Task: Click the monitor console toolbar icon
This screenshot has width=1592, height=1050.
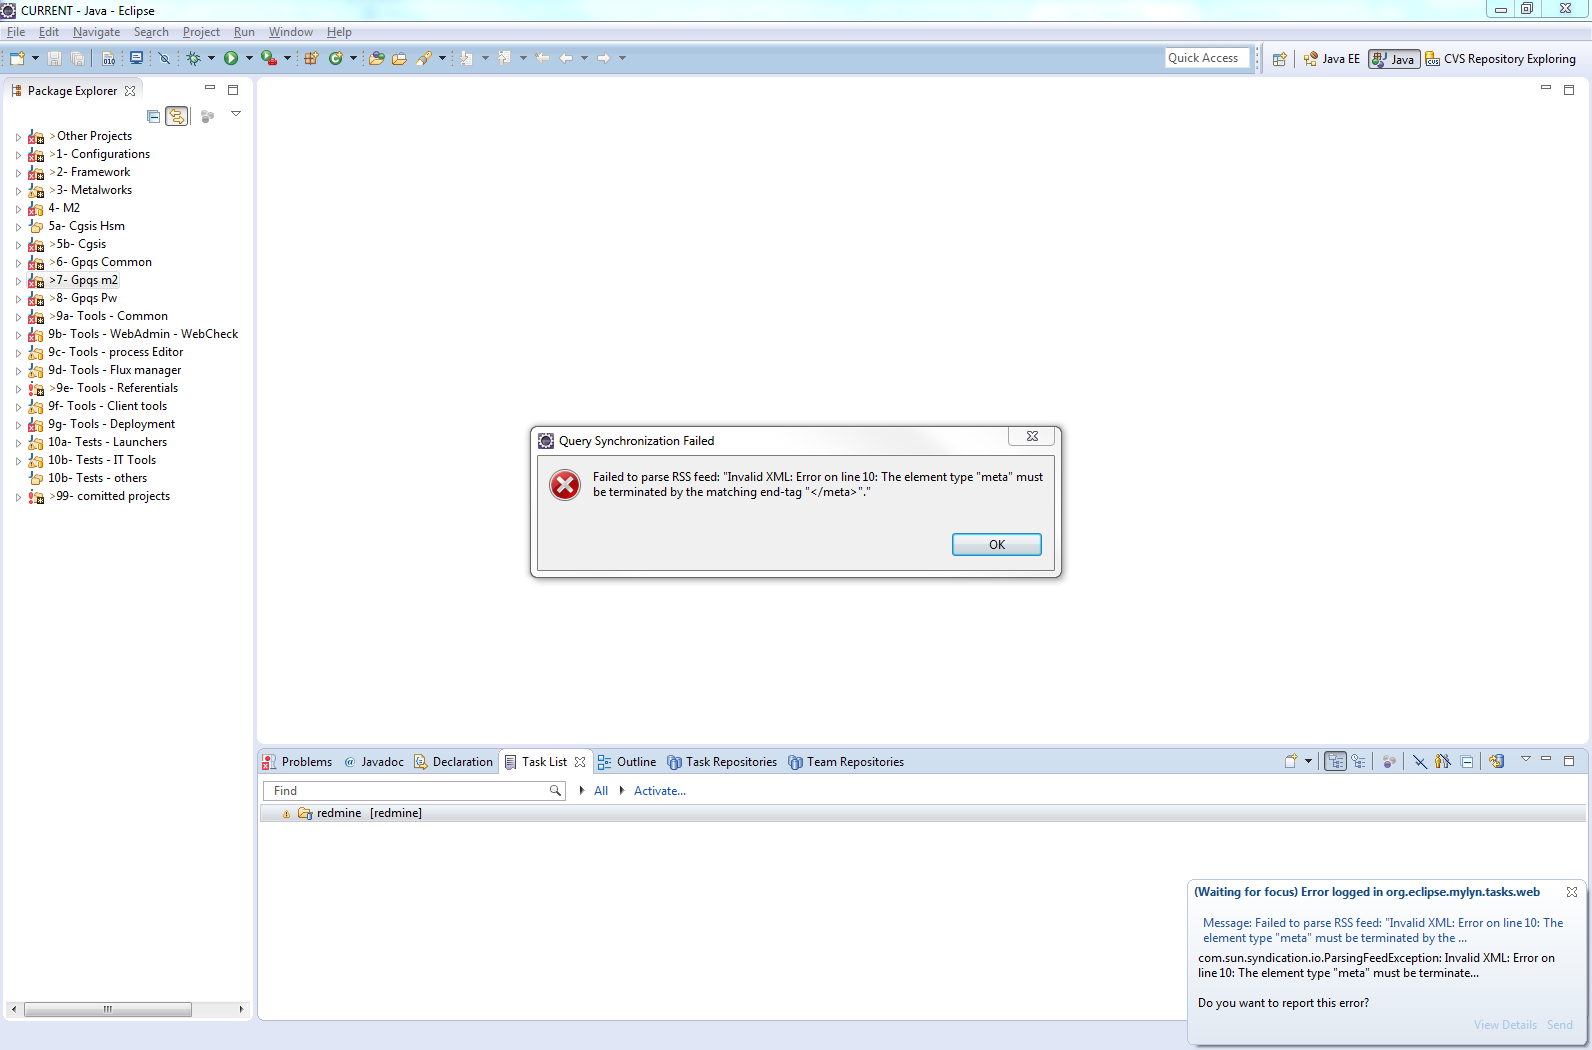Action: 136,58
